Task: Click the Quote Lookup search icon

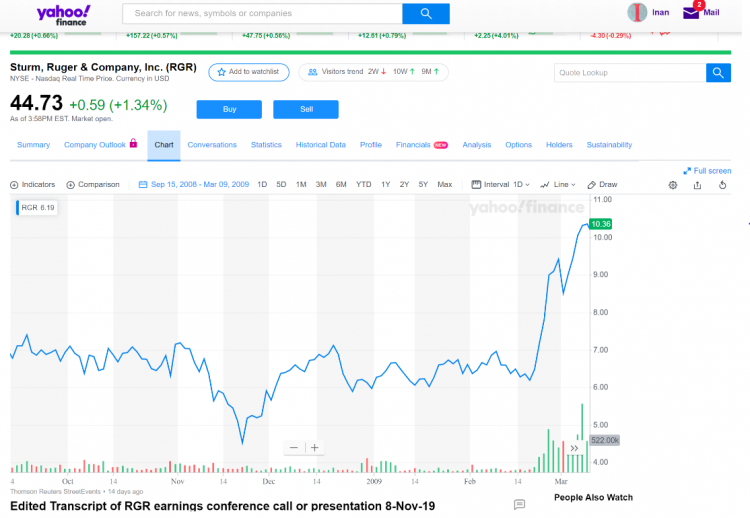Action: click(x=718, y=73)
